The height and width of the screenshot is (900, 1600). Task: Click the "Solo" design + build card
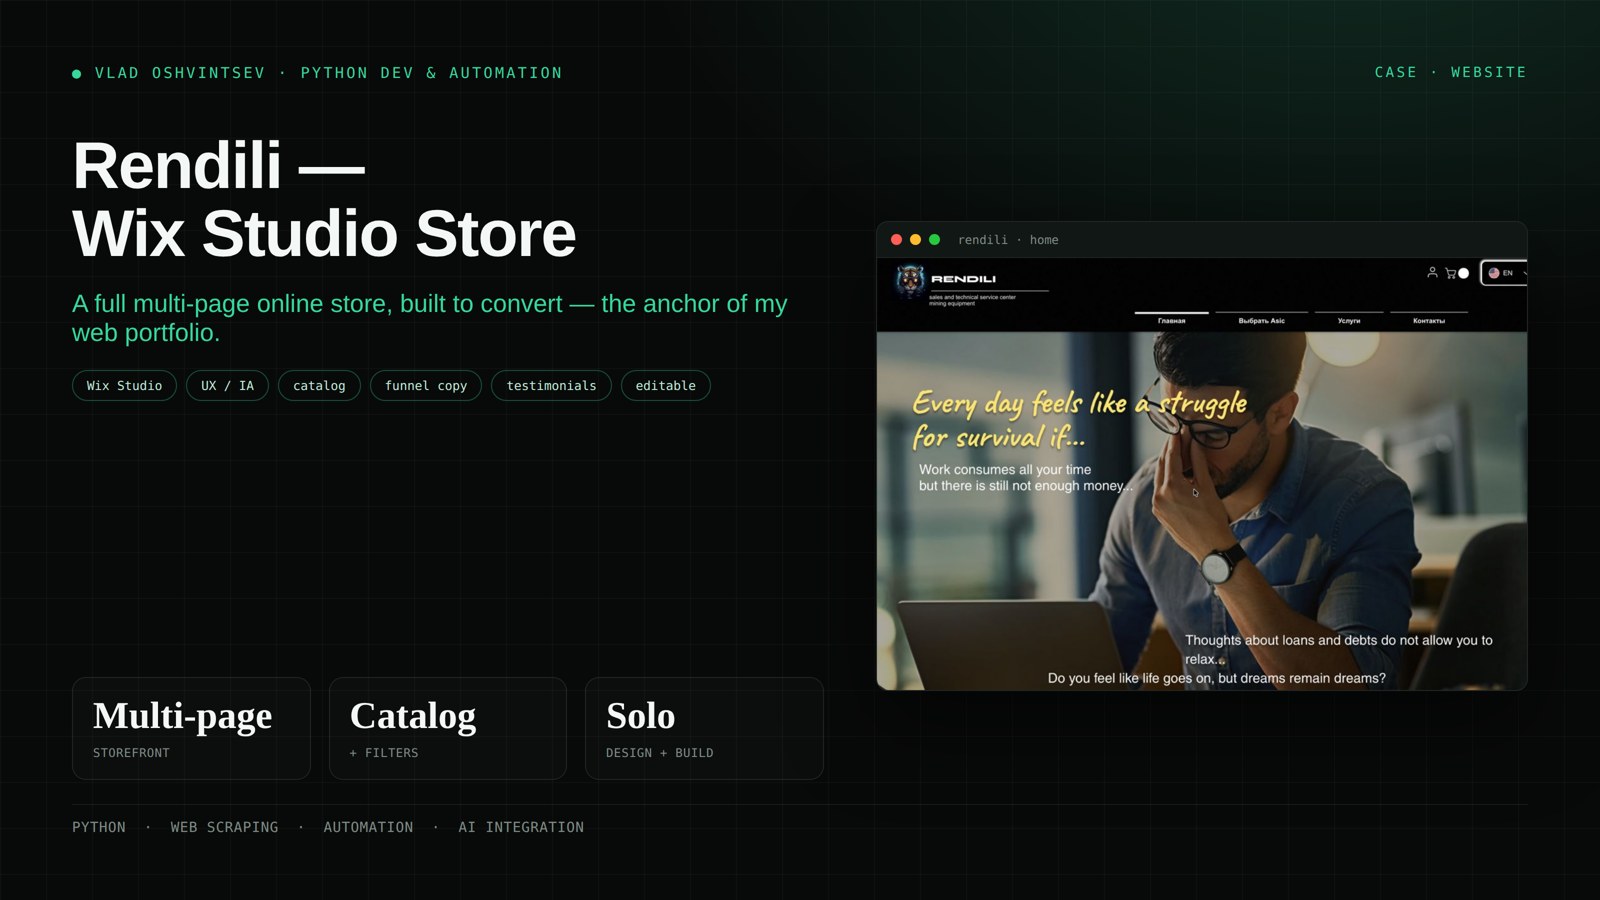click(x=704, y=728)
